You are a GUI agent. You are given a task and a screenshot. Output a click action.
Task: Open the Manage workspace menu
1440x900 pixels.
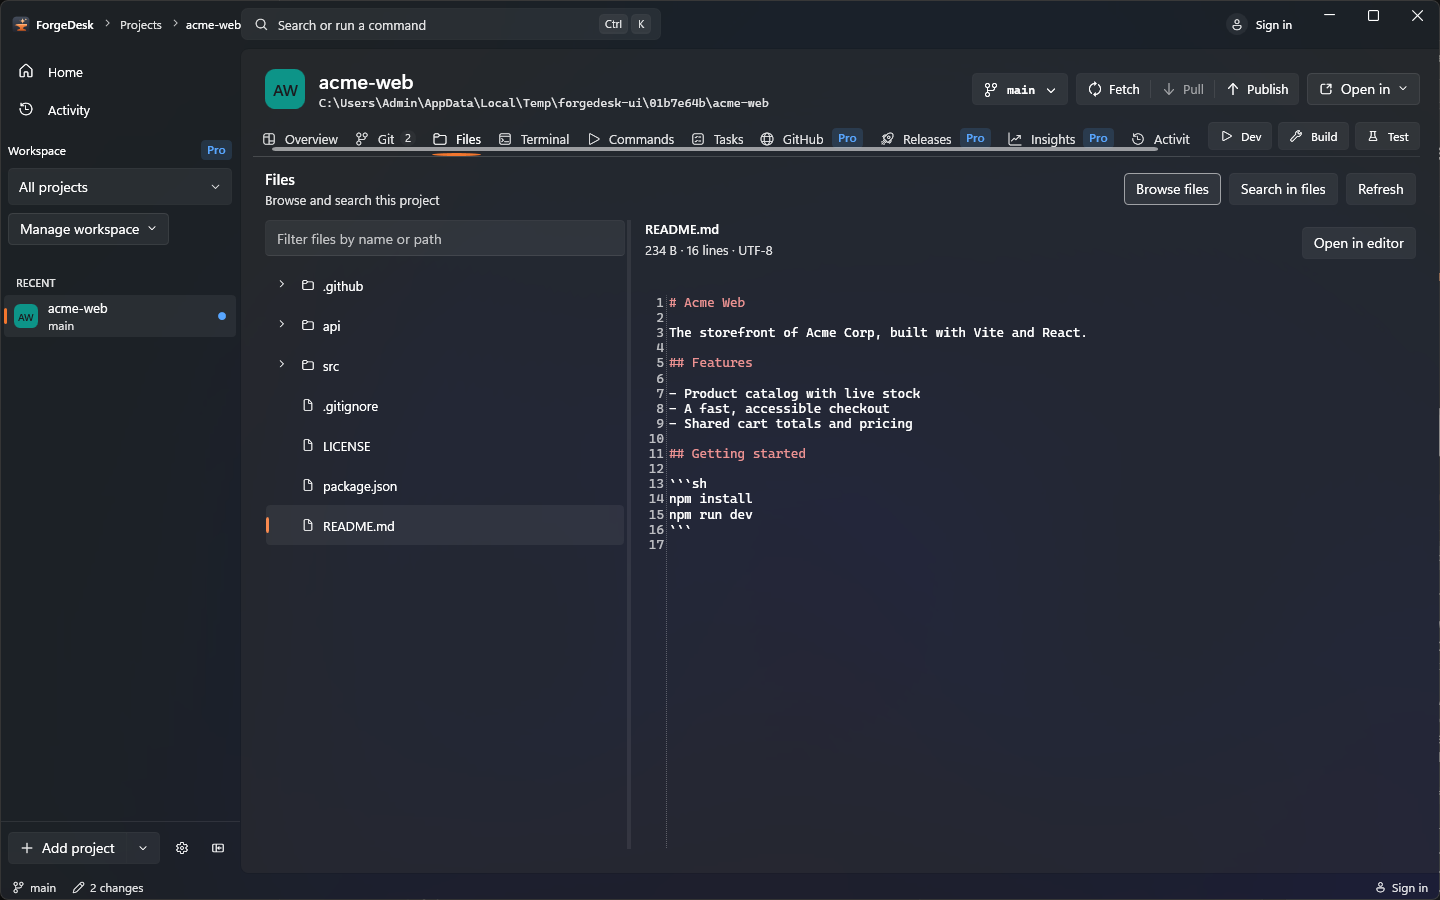click(x=88, y=229)
